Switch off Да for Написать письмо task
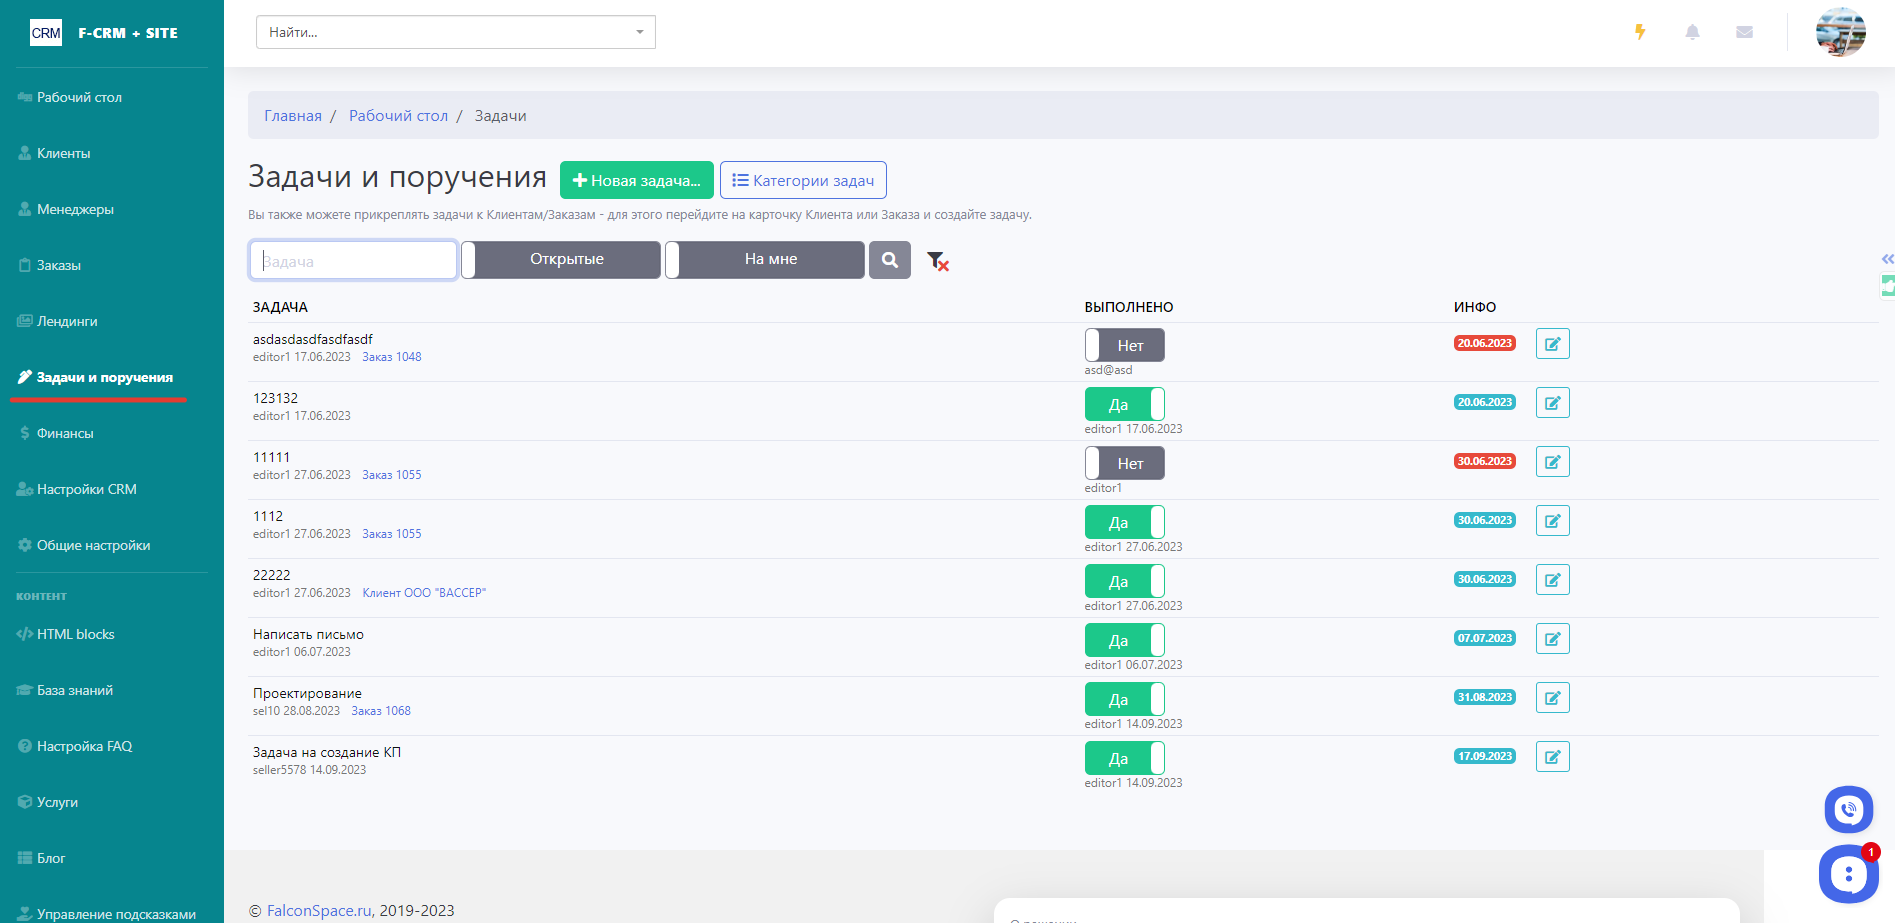Screen dimensions: 1895x923 click(1124, 640)
